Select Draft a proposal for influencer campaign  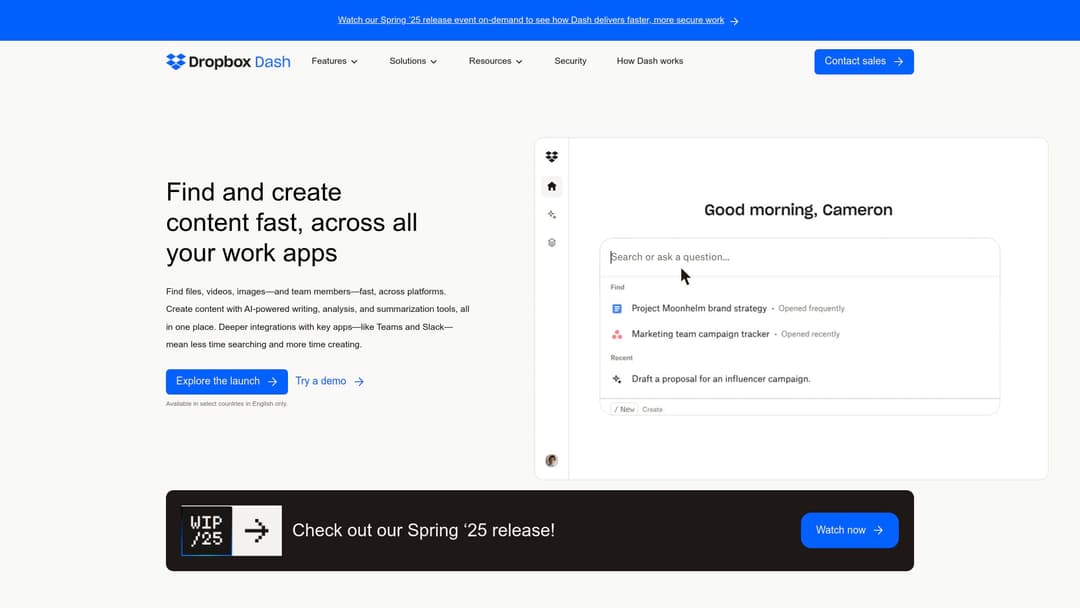(721, 379)
